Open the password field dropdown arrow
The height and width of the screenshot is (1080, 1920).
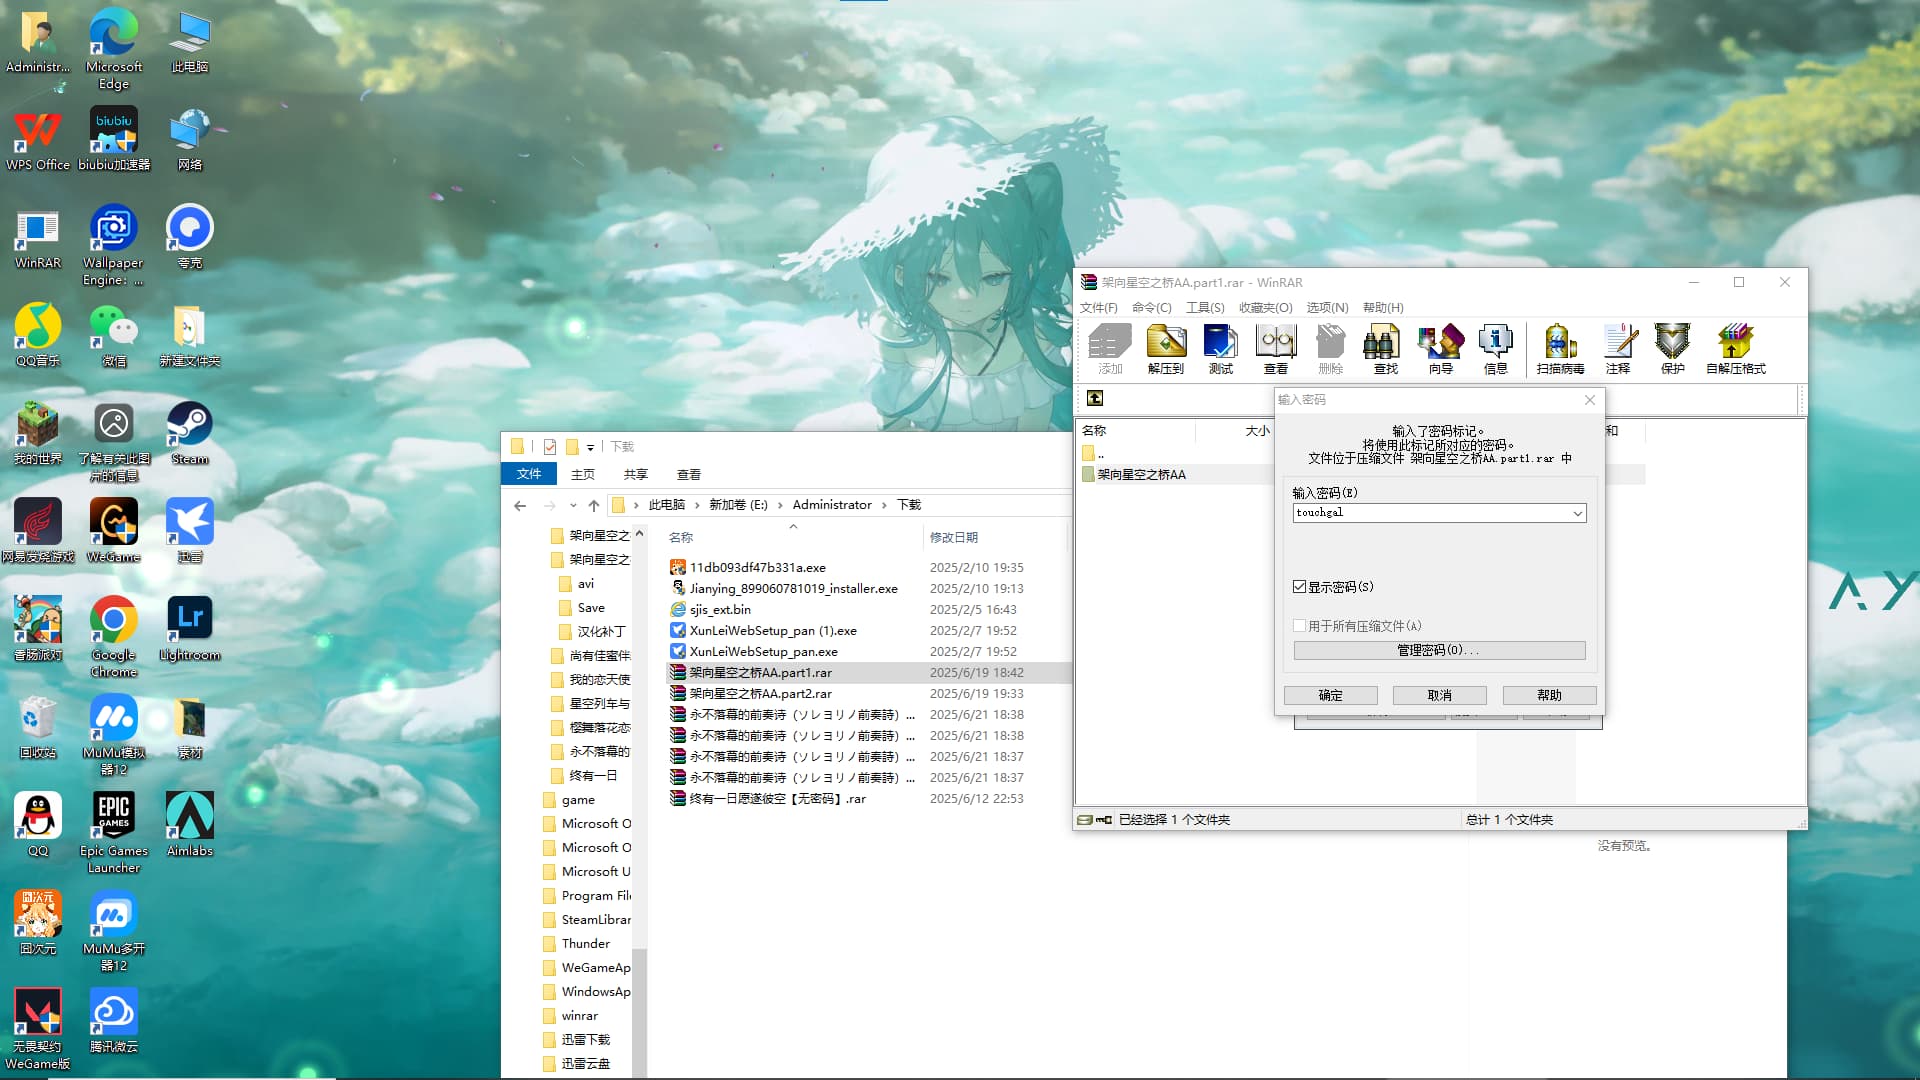pyautogui.click(x=1577, y=513)
